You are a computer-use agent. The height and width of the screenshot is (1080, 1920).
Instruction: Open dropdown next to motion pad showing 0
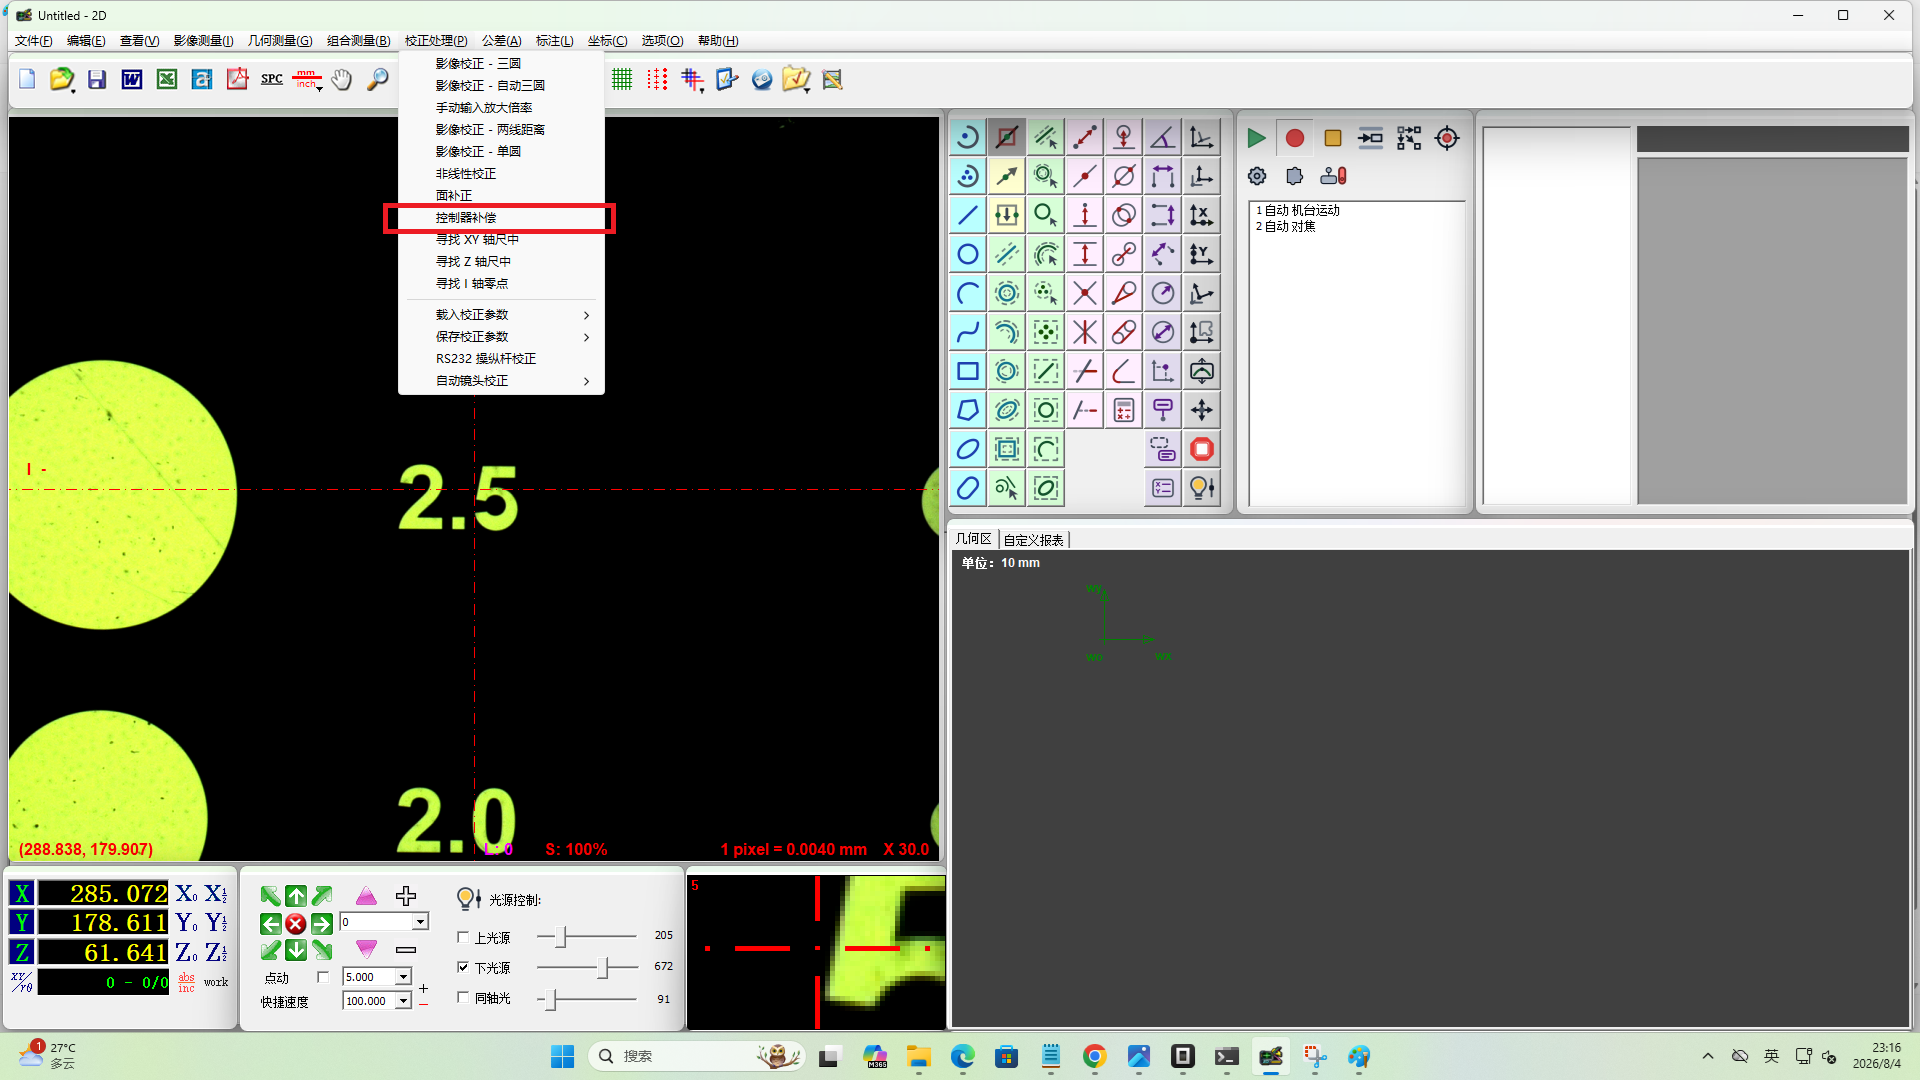coord(420,922)
